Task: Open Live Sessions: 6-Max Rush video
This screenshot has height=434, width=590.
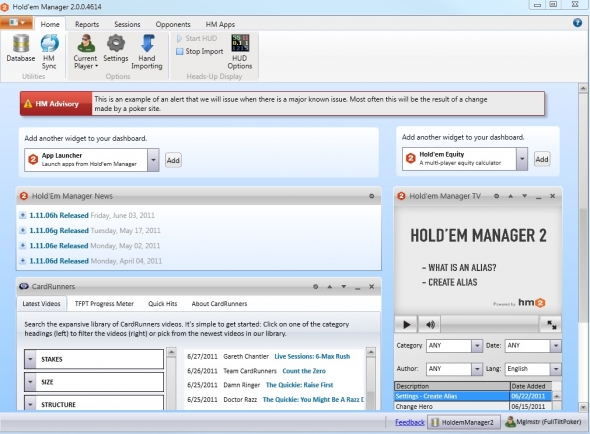Action: [x=312, y=356]
